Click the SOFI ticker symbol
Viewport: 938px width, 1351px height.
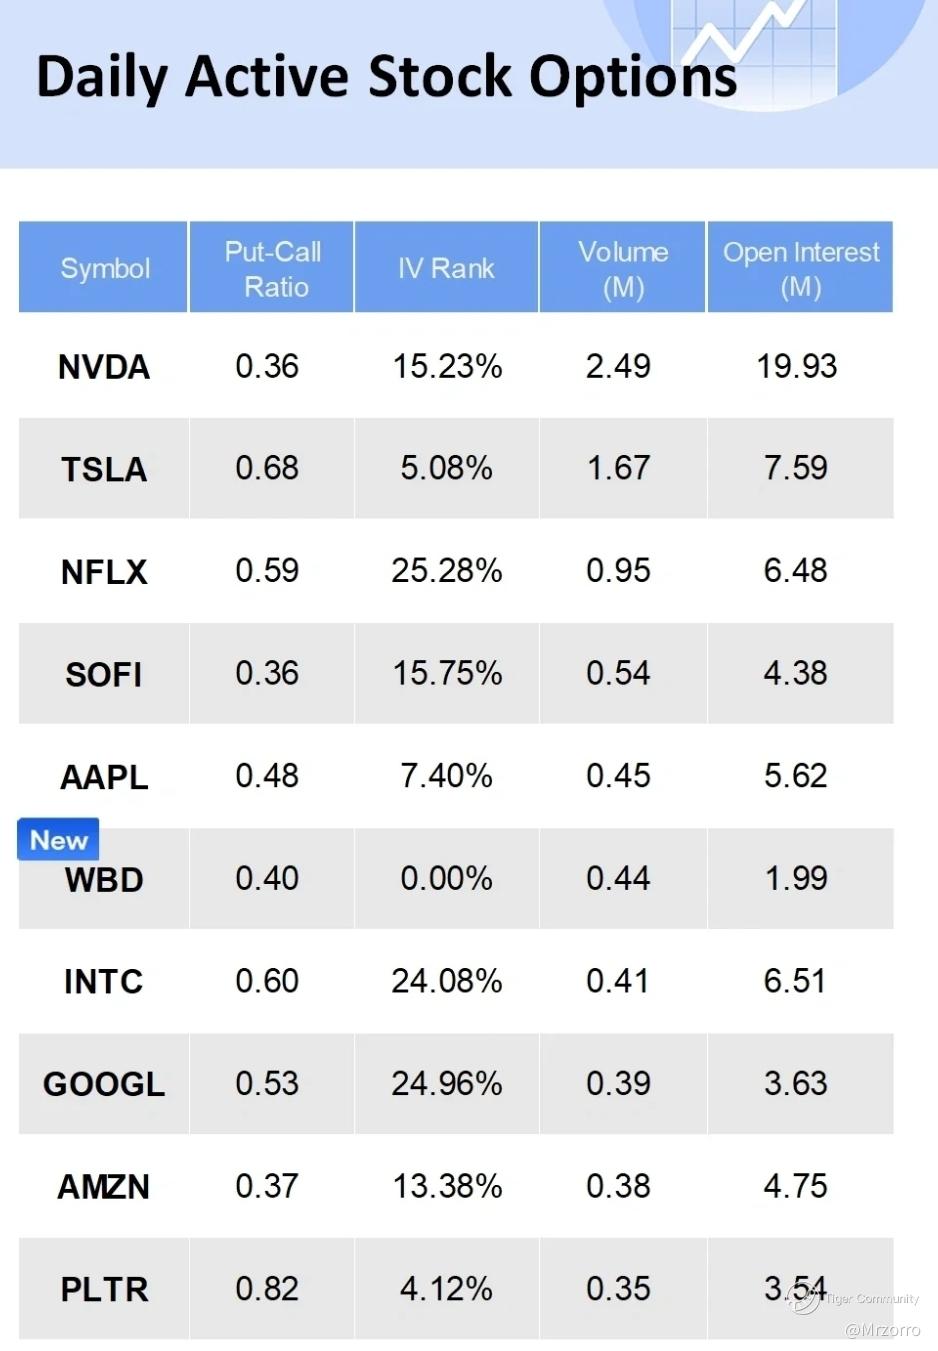[104, 674]
